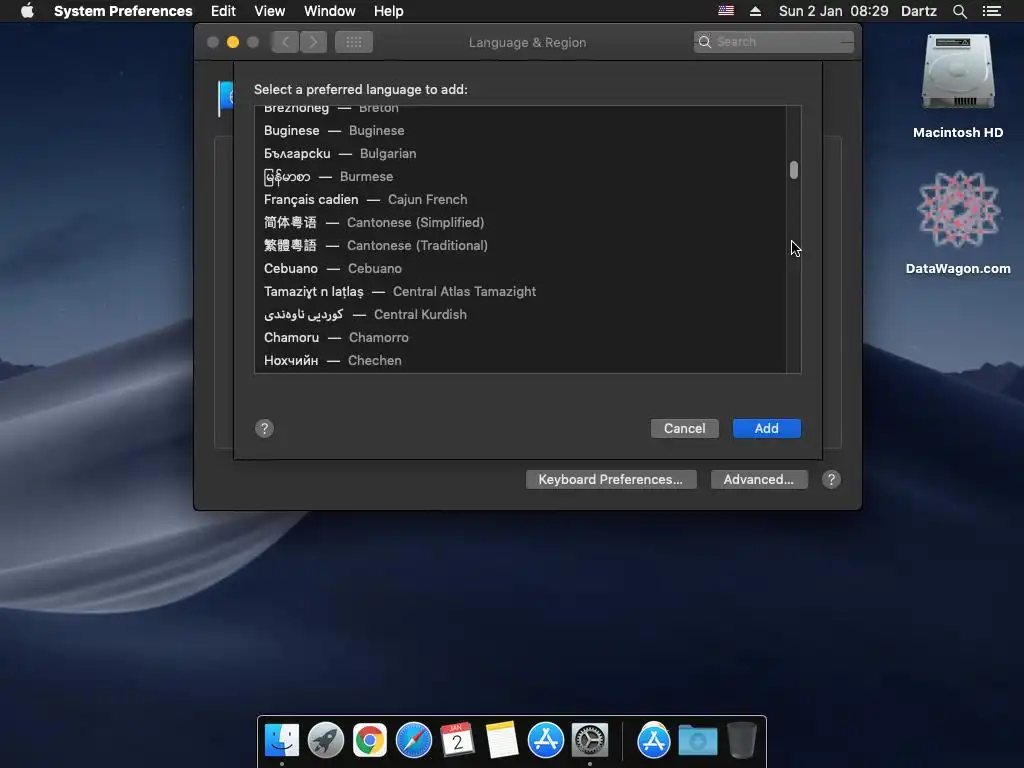Open Macintosh HD desktop icon
This screenshot has width=1024, height=768.
click(x=958, y=72)
